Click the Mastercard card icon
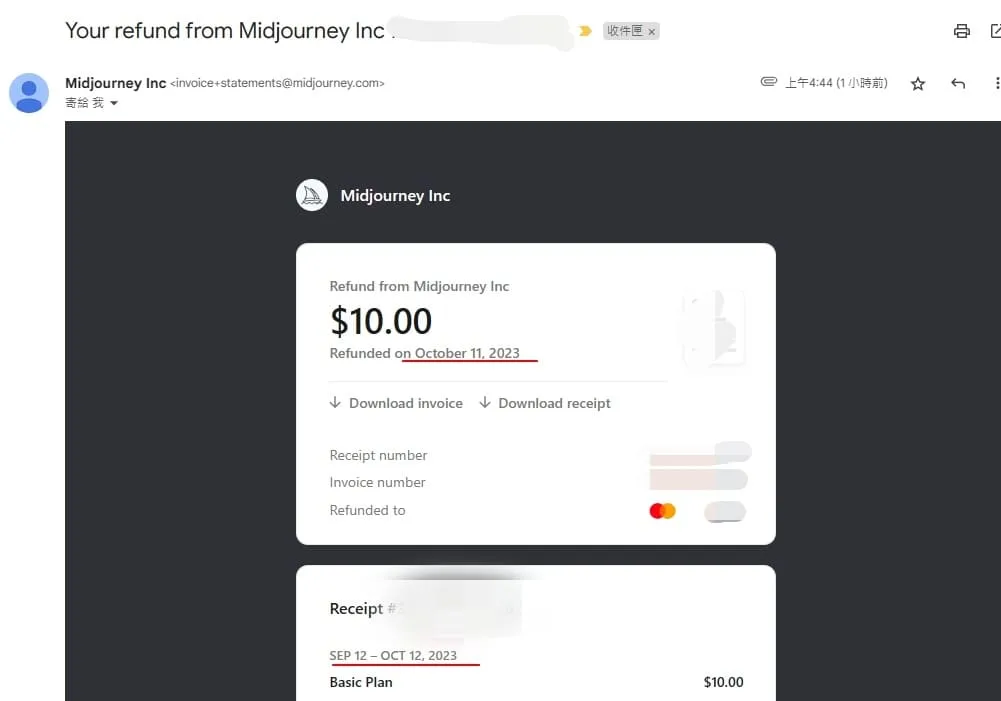This screenshot has height=701, width=1001. tap(662, 511)
